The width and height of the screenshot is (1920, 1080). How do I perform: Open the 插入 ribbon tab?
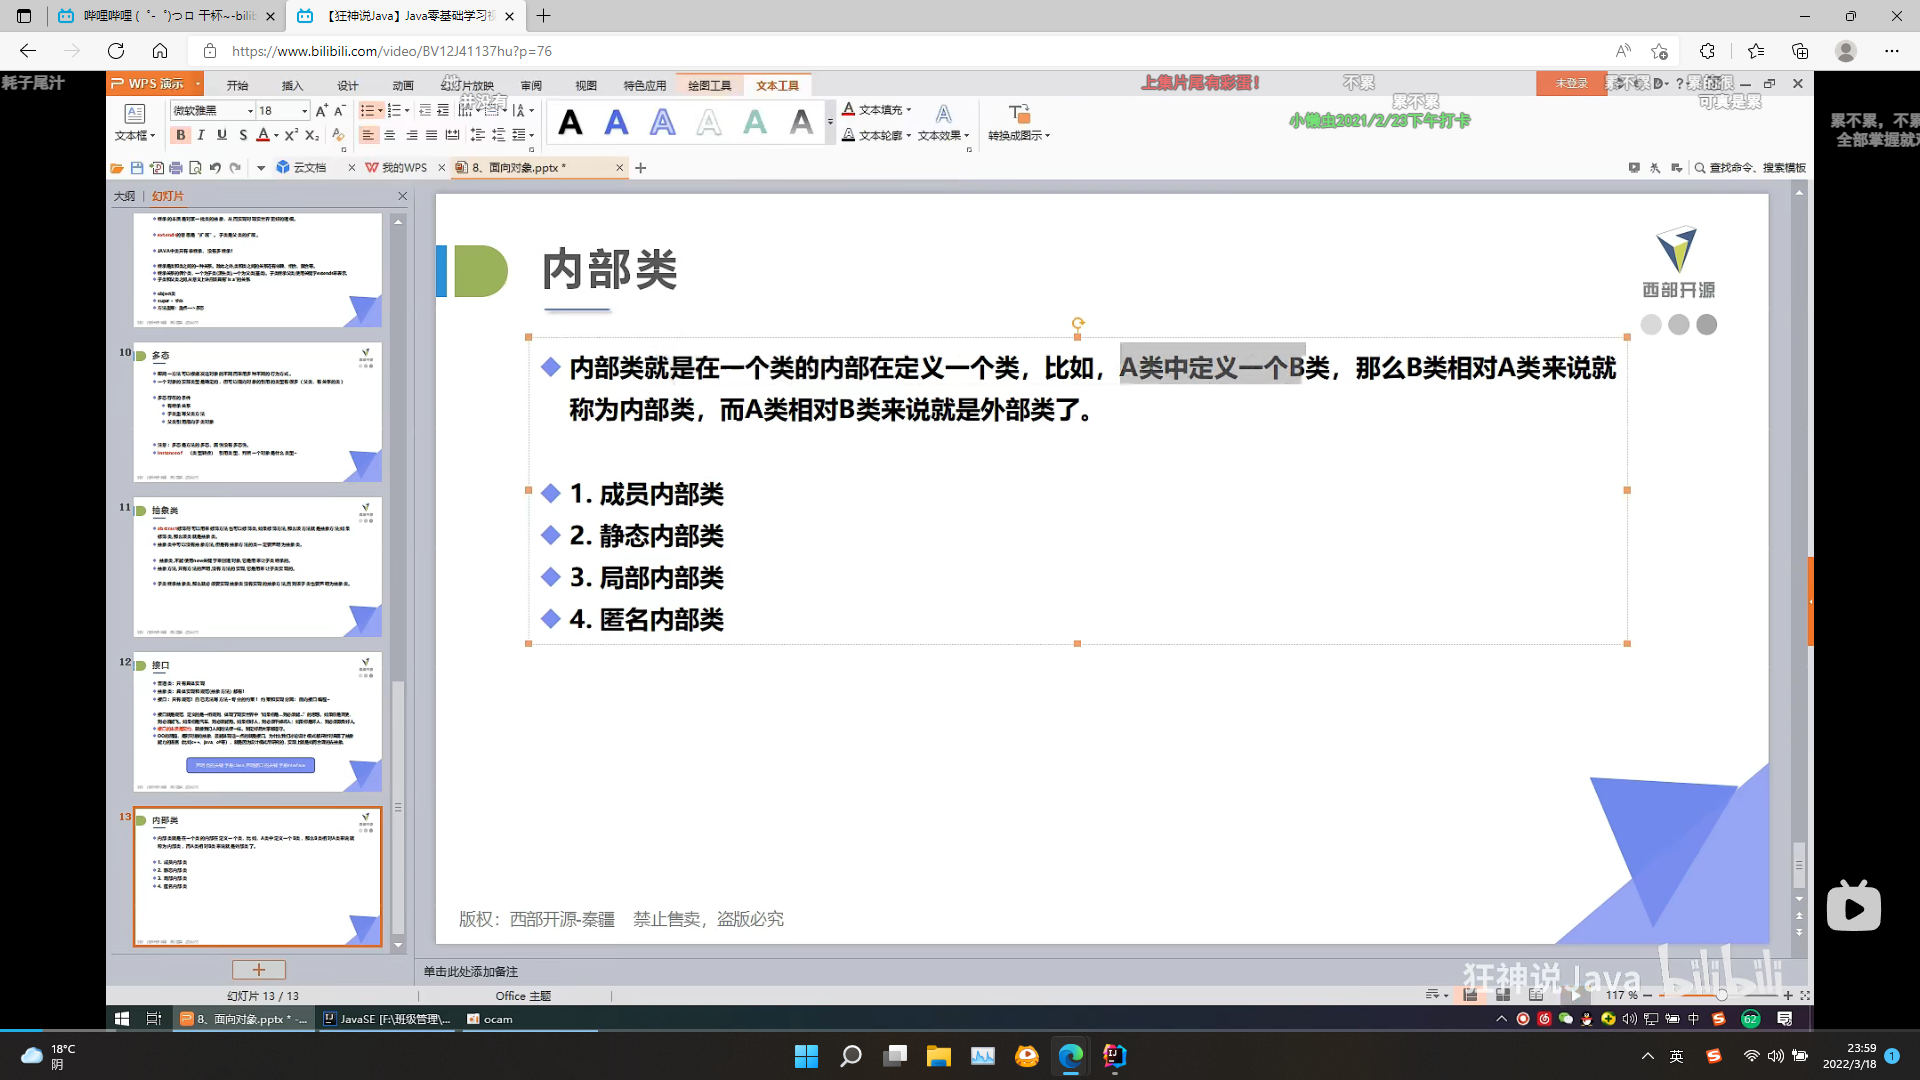292,86
